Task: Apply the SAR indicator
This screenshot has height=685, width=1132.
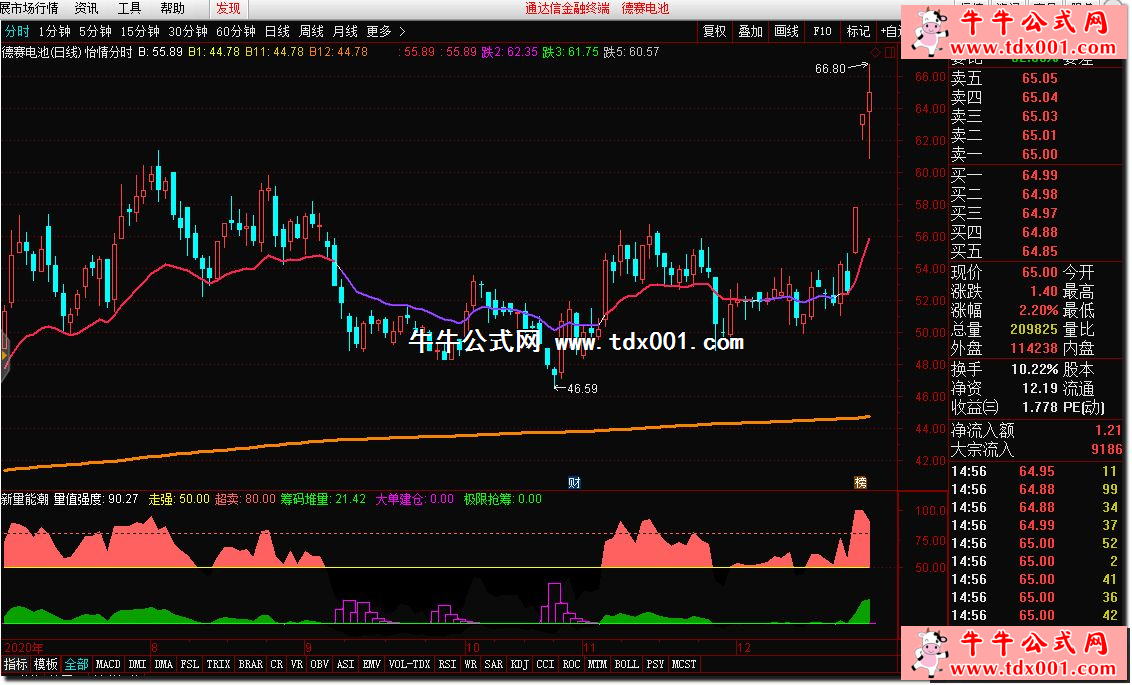Action: [494, 664]
